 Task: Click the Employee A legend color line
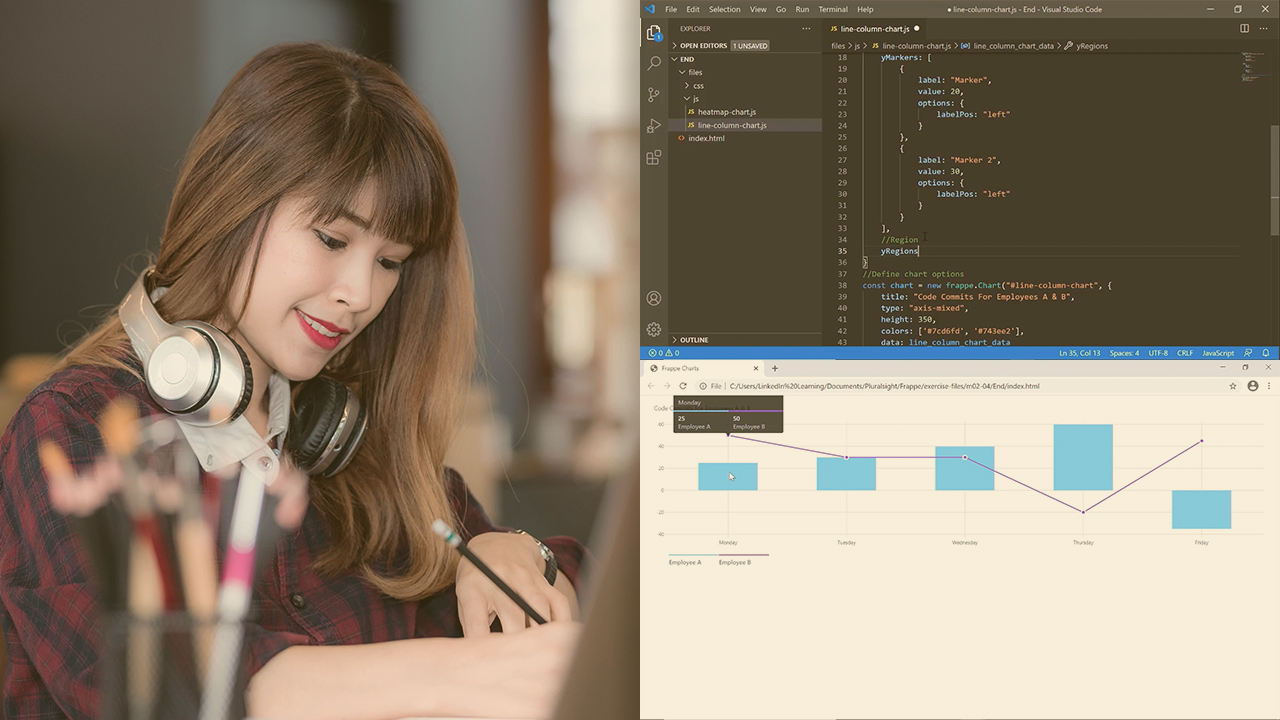[693, 555]
